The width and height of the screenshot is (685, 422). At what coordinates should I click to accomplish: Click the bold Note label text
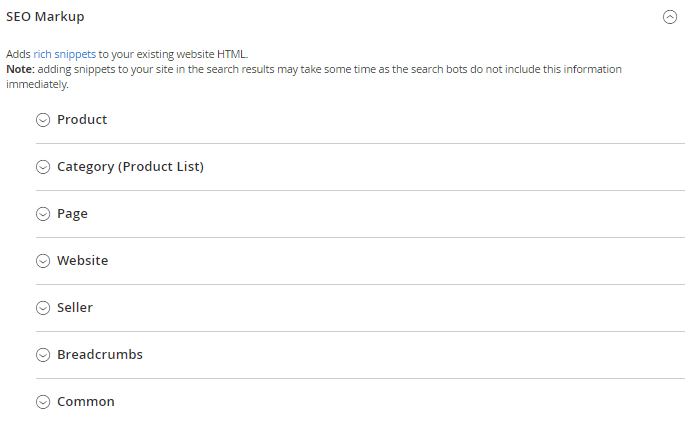(19, 70)
